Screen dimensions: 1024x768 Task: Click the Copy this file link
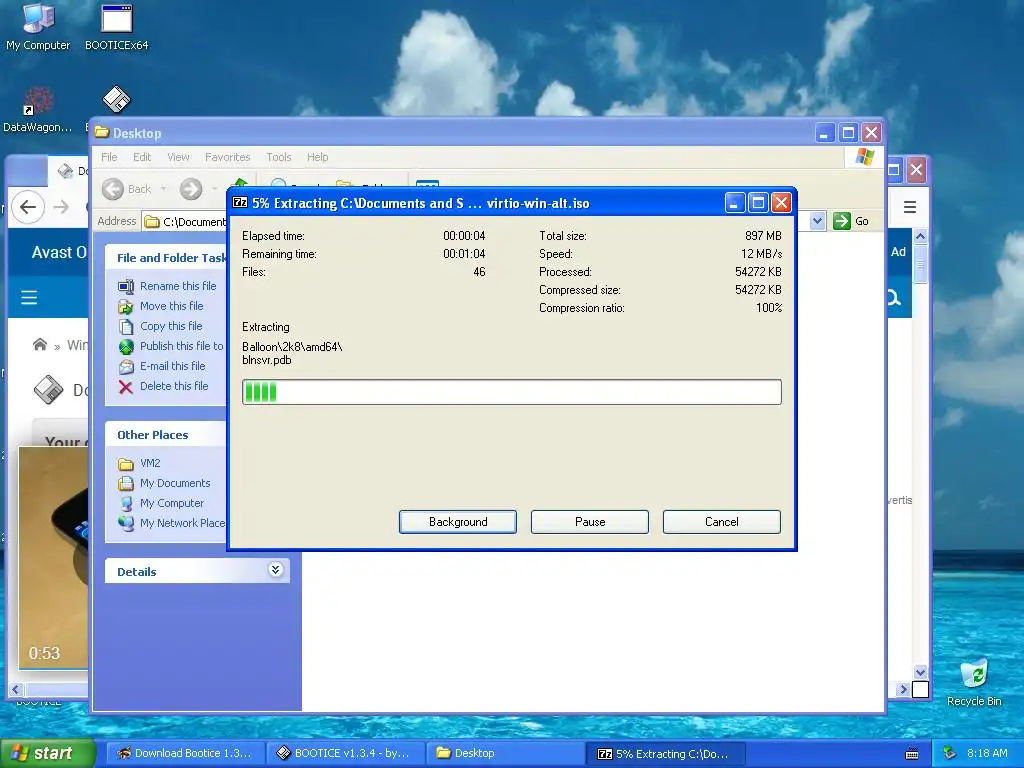pyautogui.click(x=171, y=326)
